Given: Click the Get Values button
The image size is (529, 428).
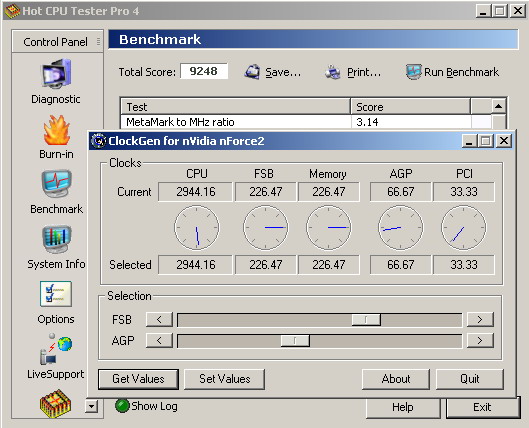Looking at the screenshot, I should pyautogui.click(x=138, y=379).
